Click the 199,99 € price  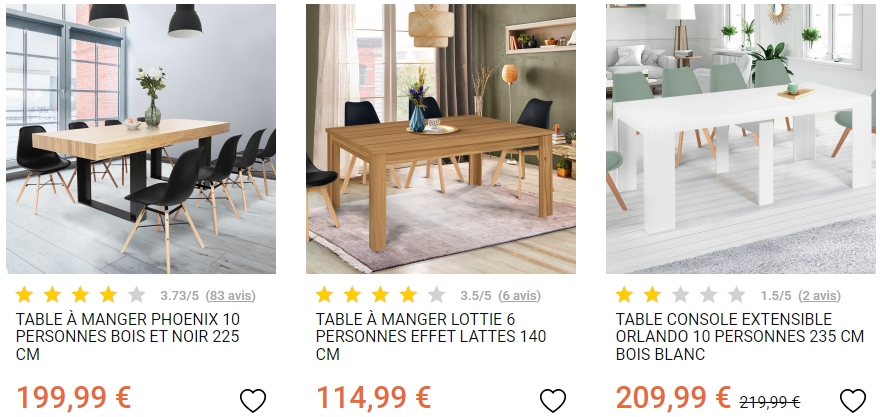[x=74, y=397]
